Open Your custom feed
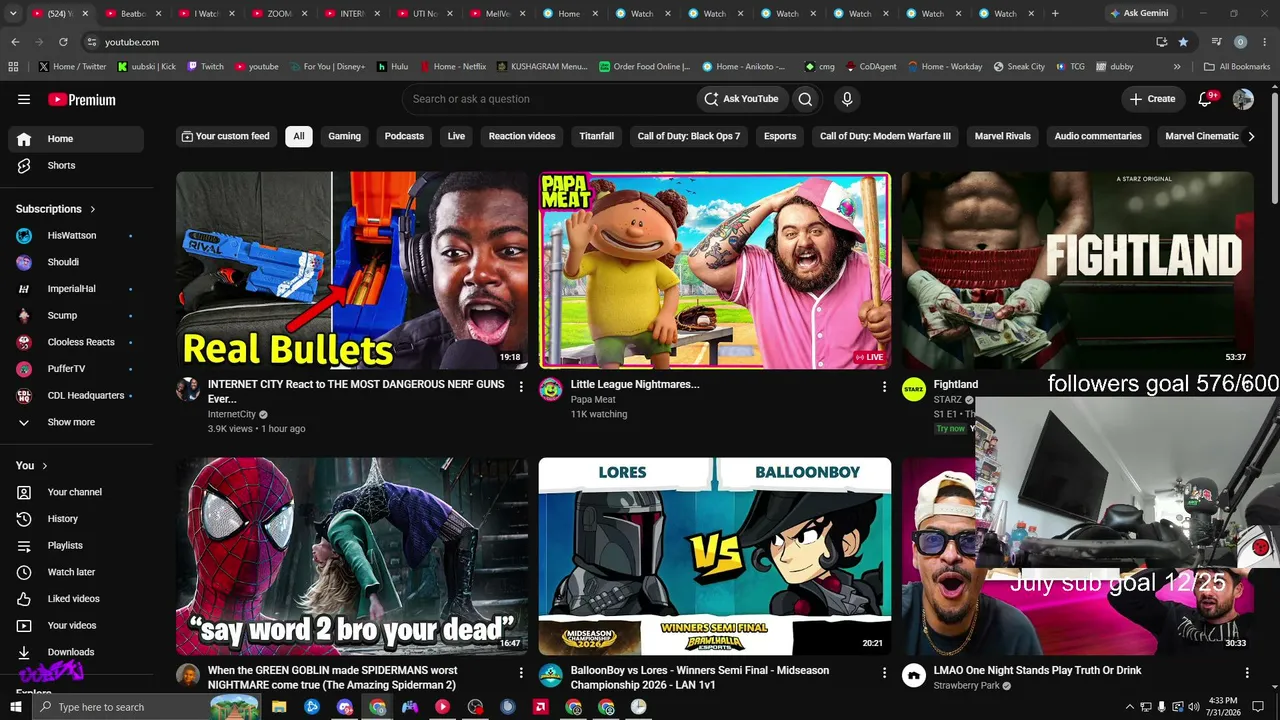The image size is (1280, 720). [x=225, y=136]
